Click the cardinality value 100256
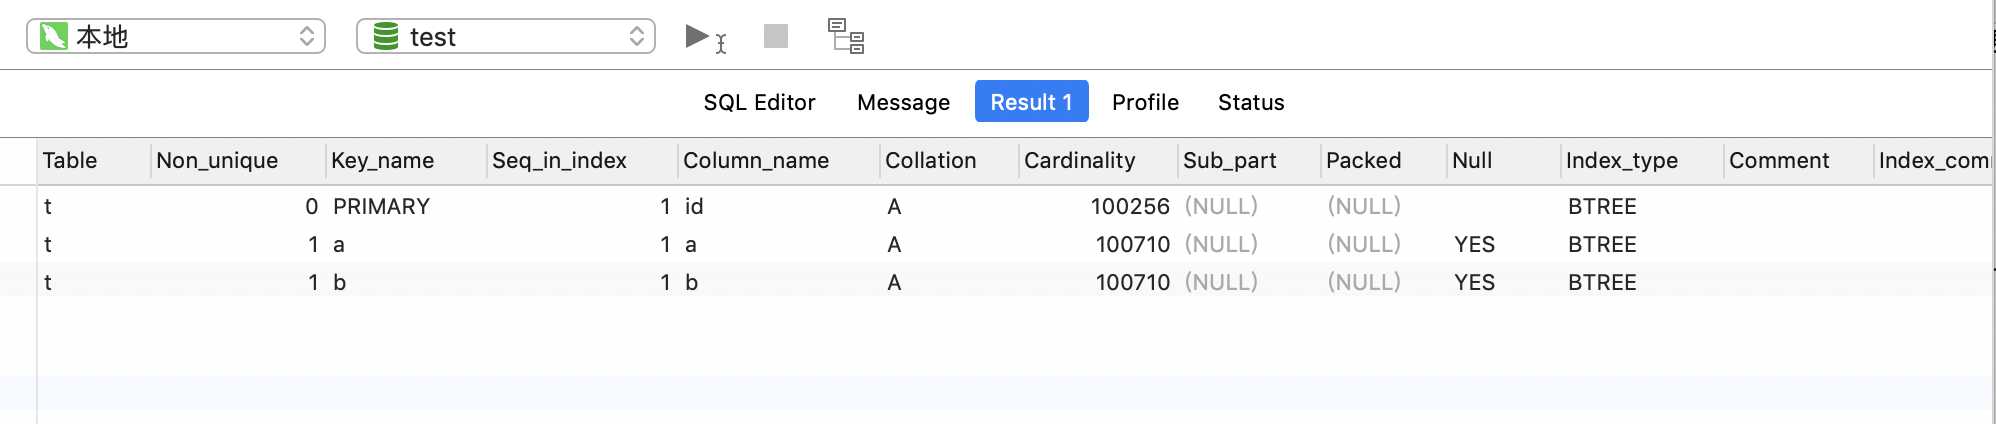The width and height of the screenshot is (1996, 424). coord(1129,206)
